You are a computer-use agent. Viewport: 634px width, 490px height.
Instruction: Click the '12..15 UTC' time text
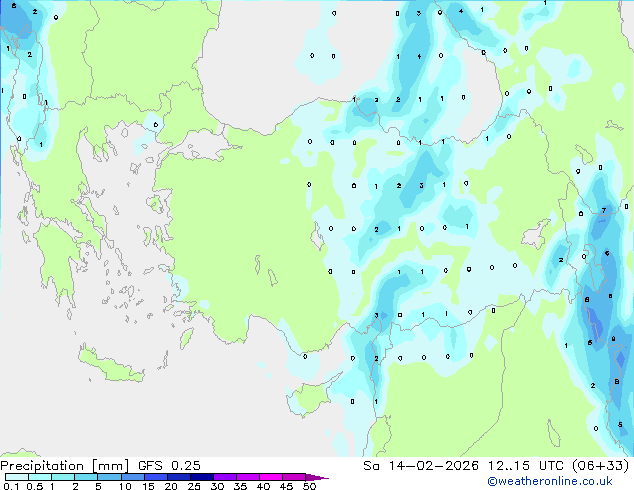(526, 466)
